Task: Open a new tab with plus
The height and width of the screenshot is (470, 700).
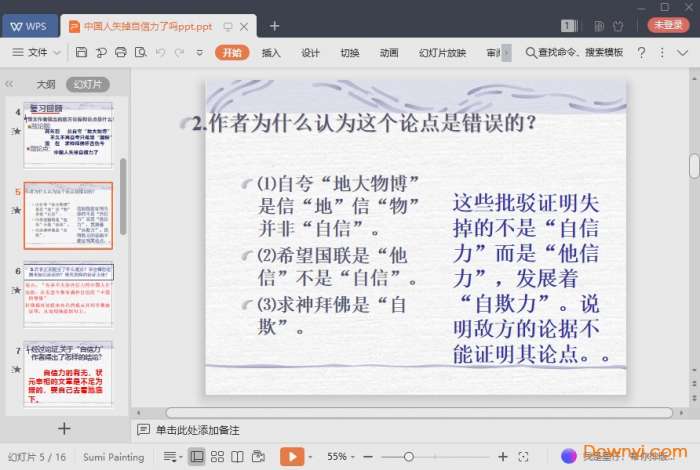Action: [275, 26]
